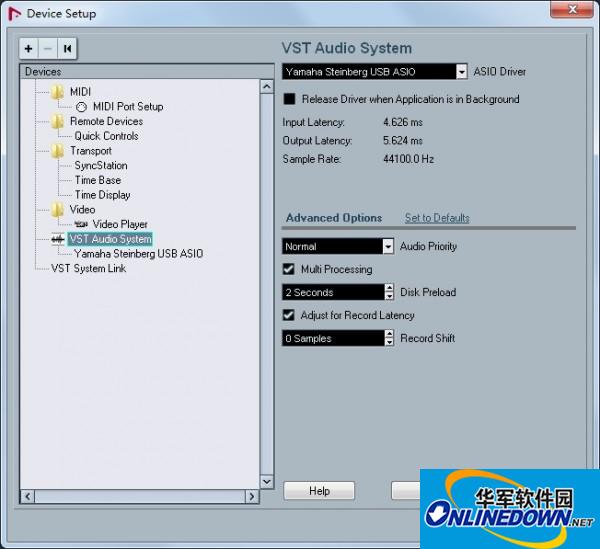The image size is (600, 549).
Task: Toggle Multi Processing checkbox
Action: point(289,269)
